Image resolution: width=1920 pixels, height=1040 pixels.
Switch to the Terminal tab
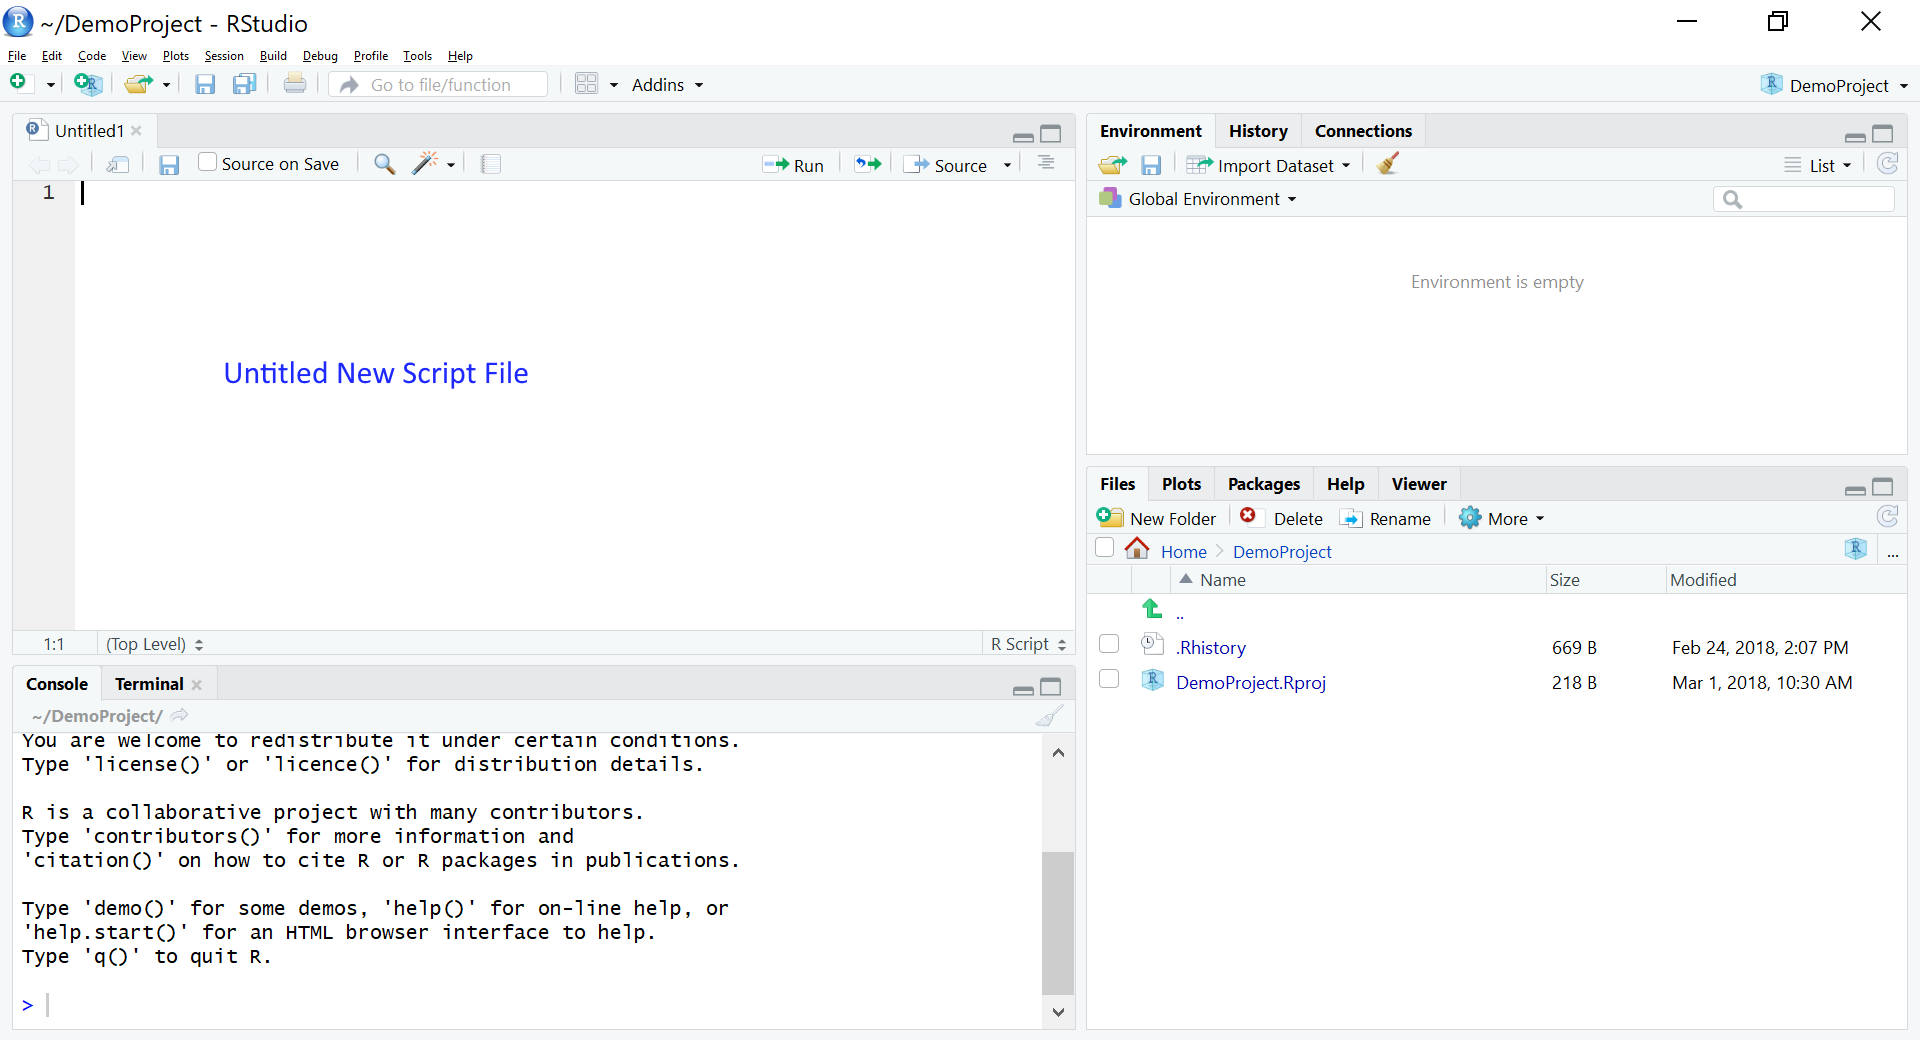pos(148,684)
